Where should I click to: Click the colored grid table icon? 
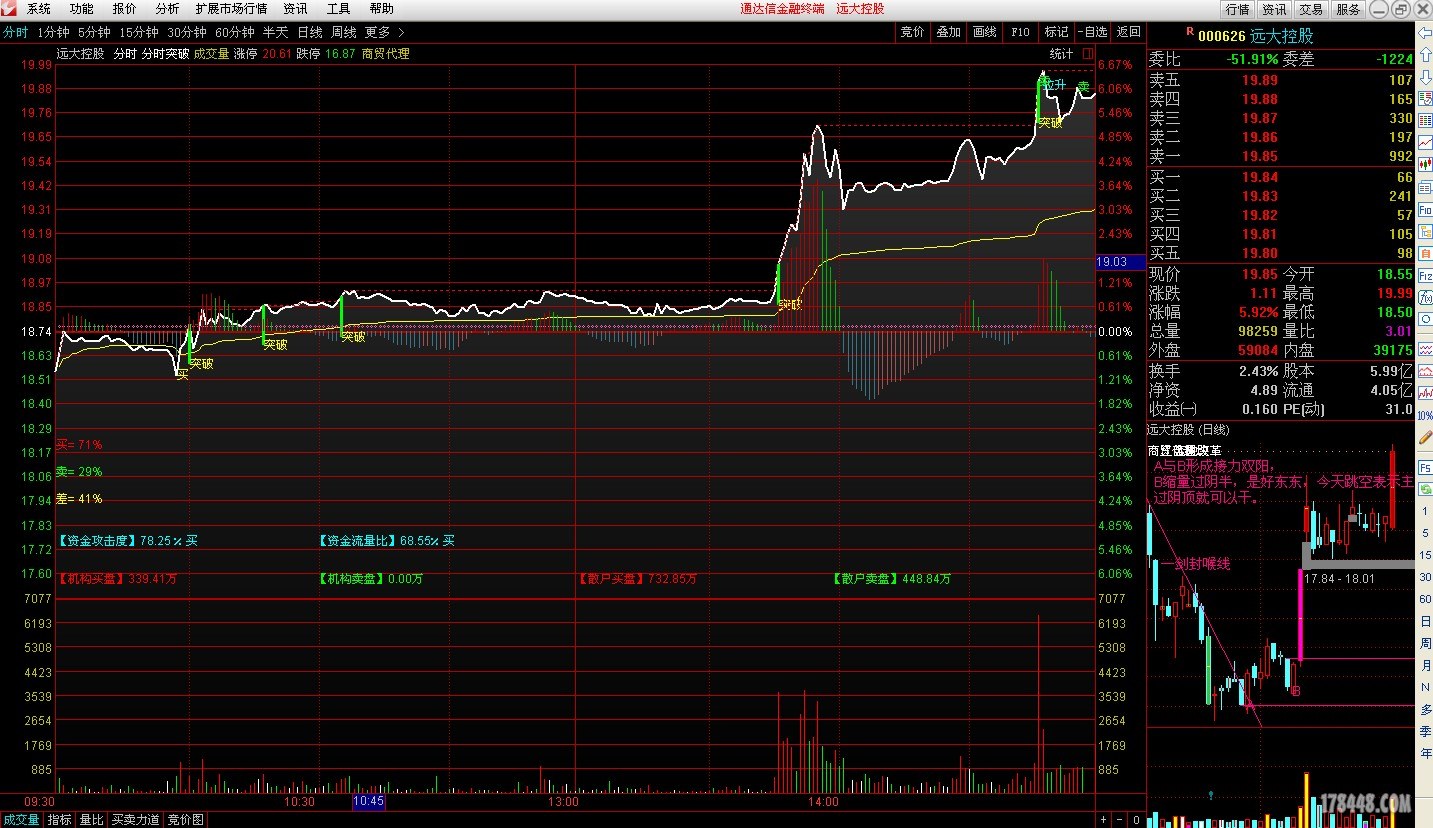[1424, 120]
